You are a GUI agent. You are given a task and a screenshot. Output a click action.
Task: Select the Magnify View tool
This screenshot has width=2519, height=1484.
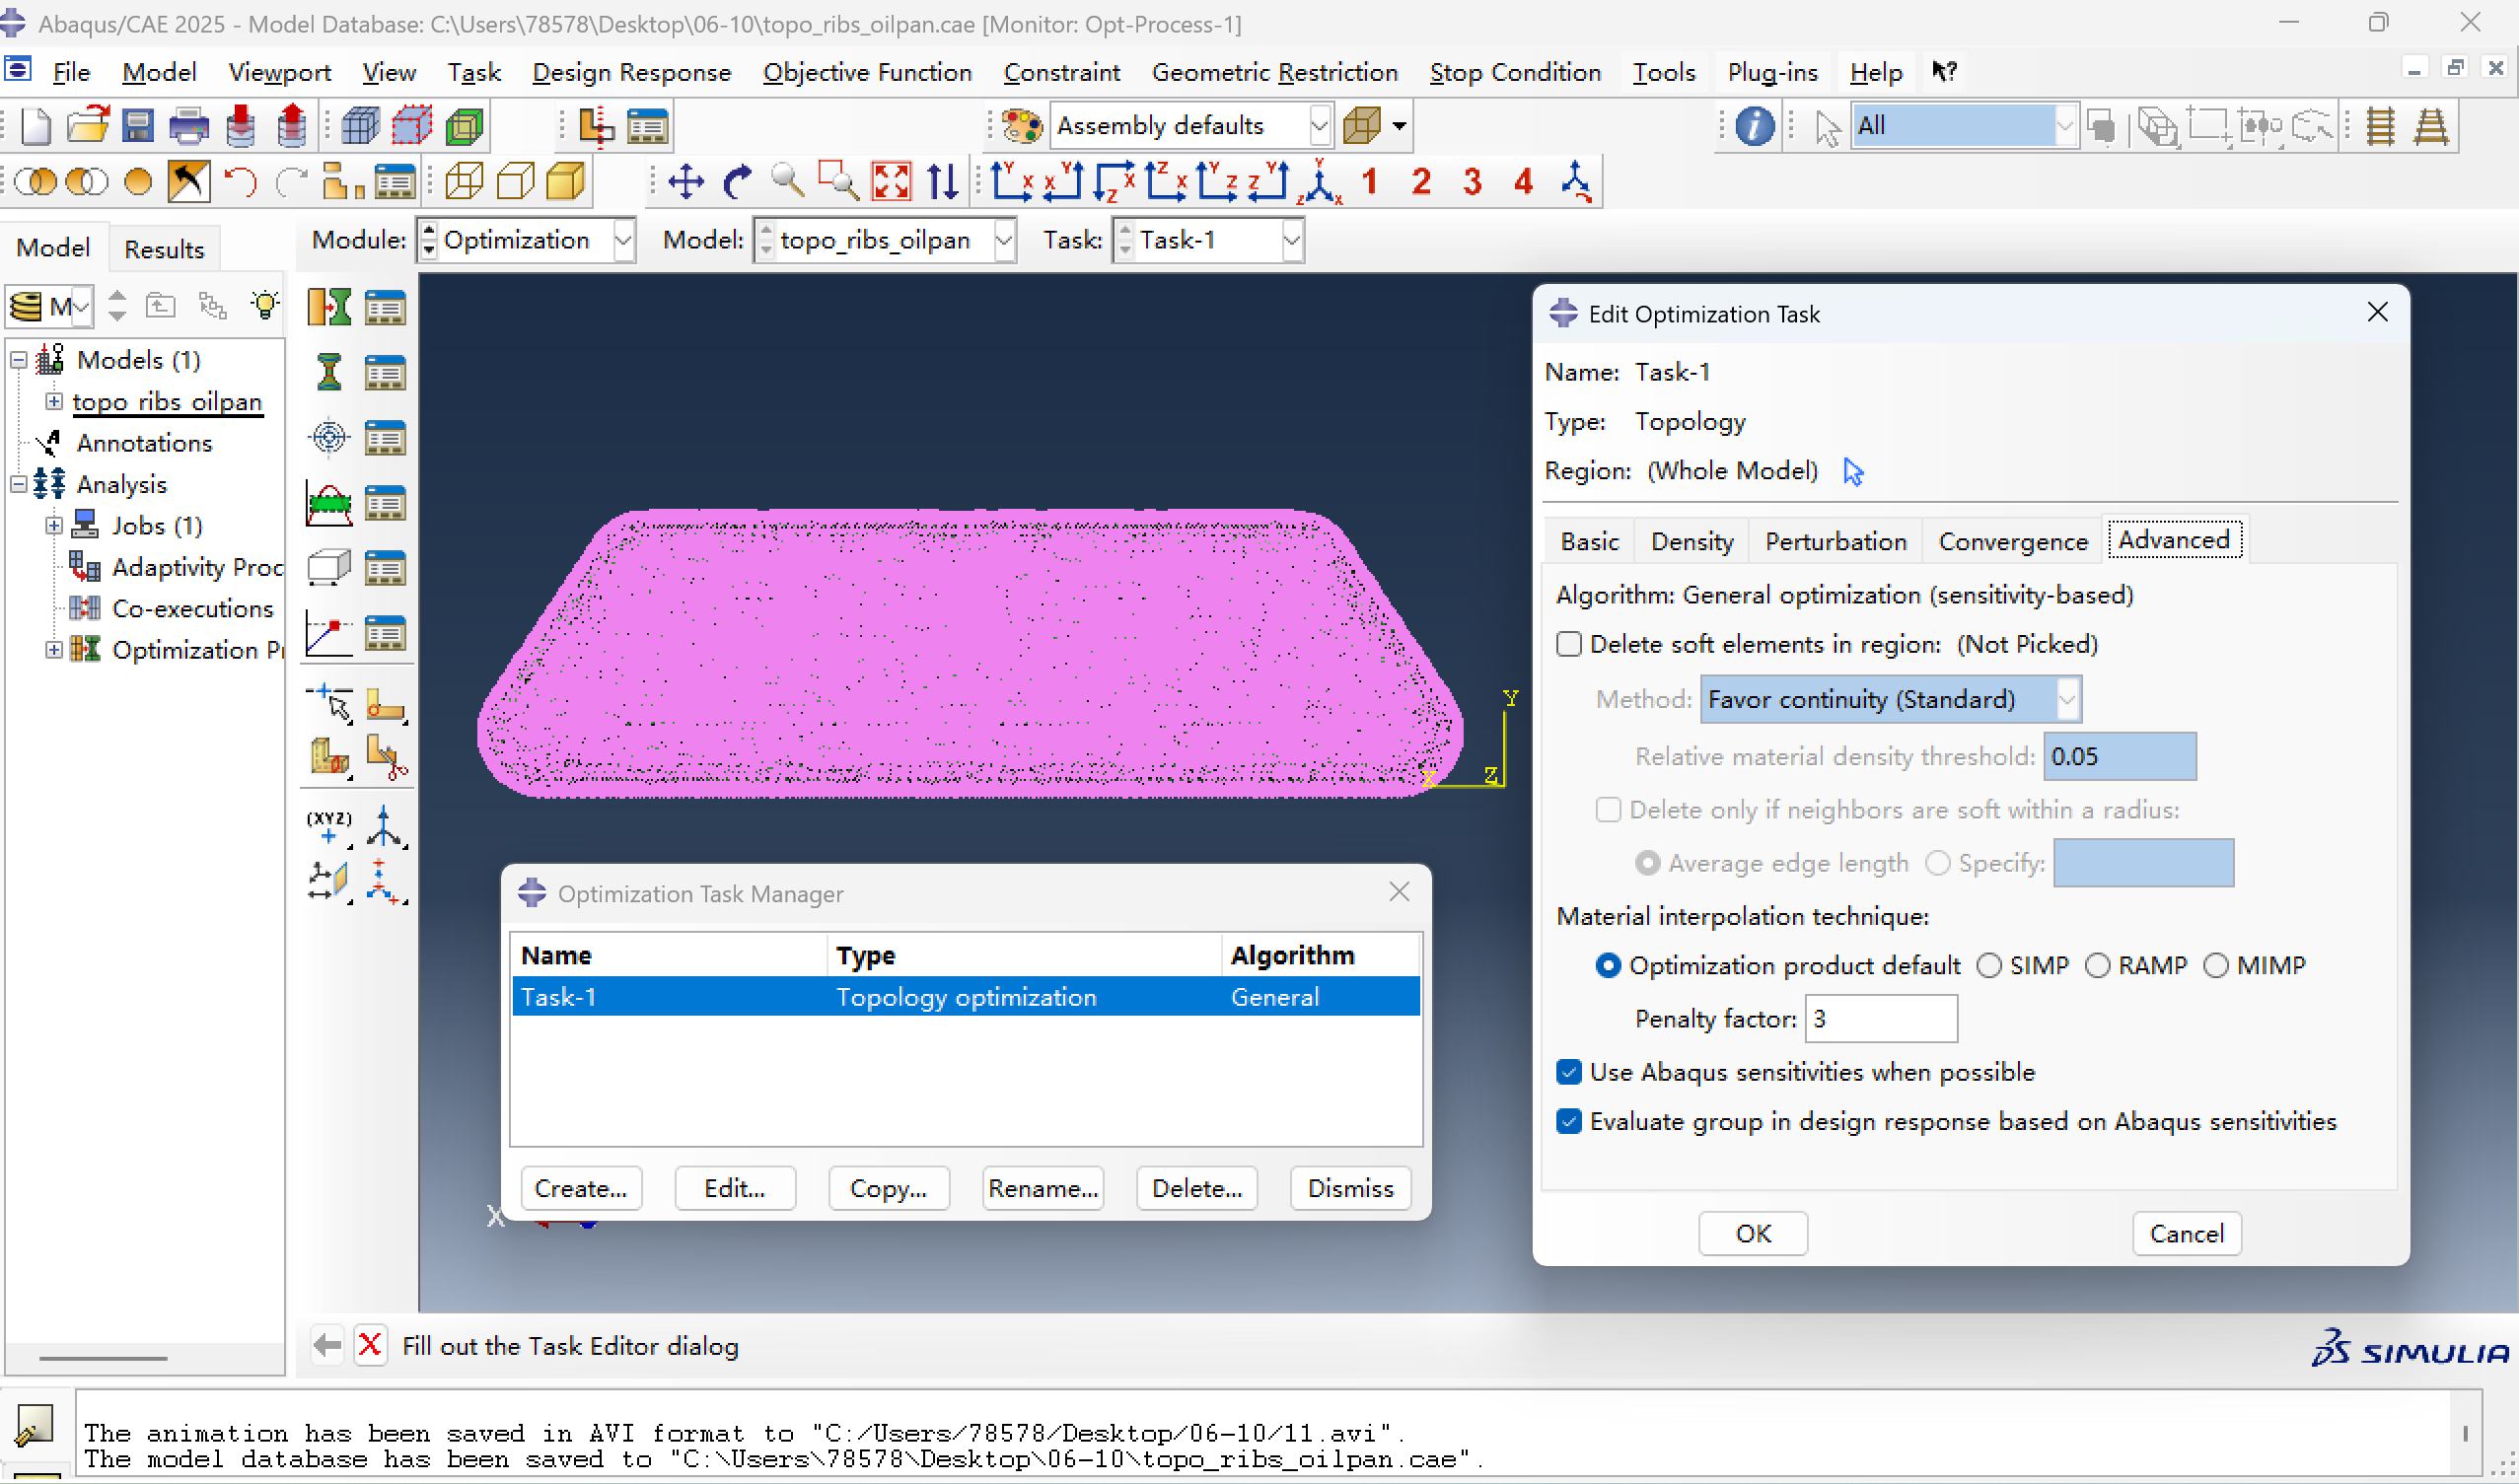[788, 182]
